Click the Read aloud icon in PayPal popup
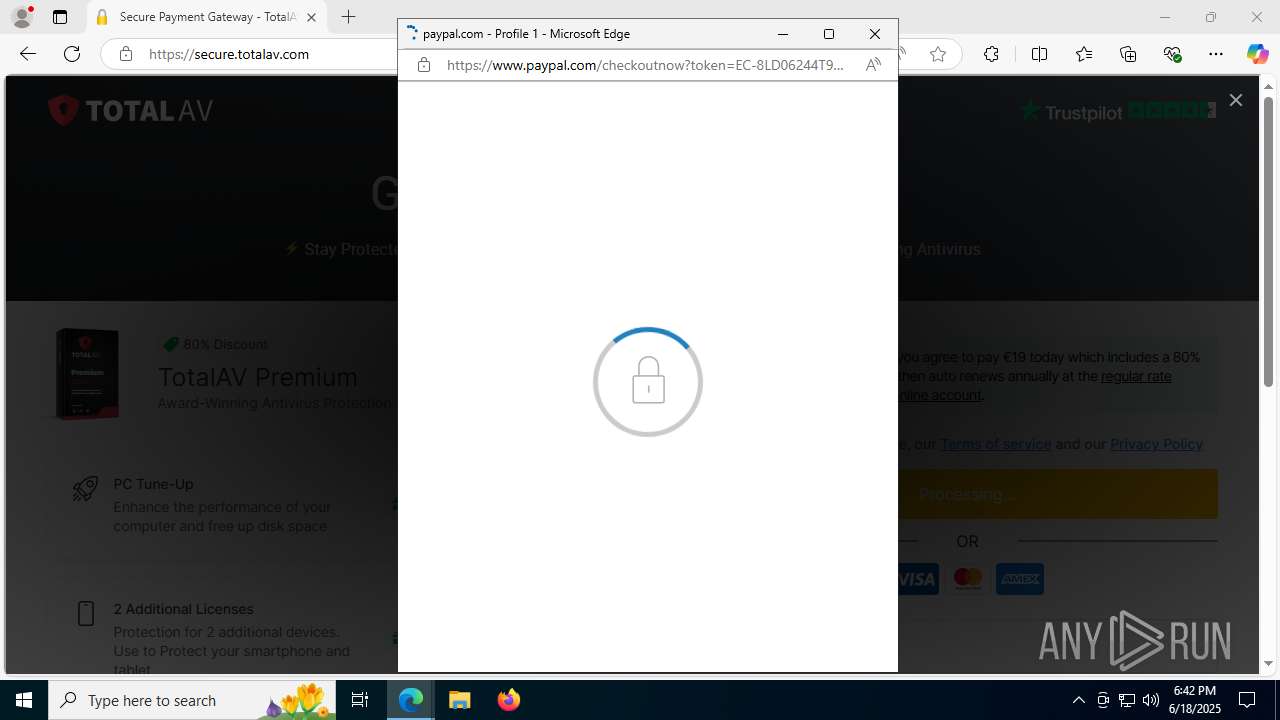Screen dimensions: 1280x720 (x=873, y=65)
